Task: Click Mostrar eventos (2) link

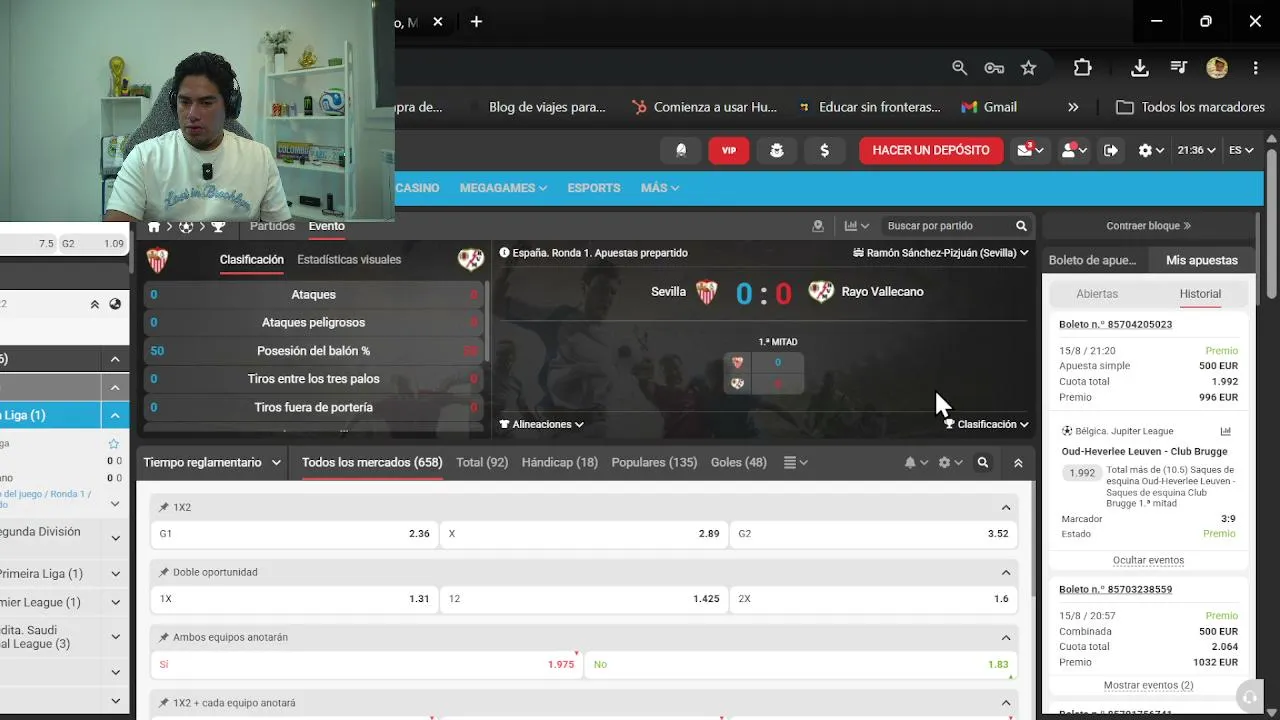Action: pos(1148,685)
